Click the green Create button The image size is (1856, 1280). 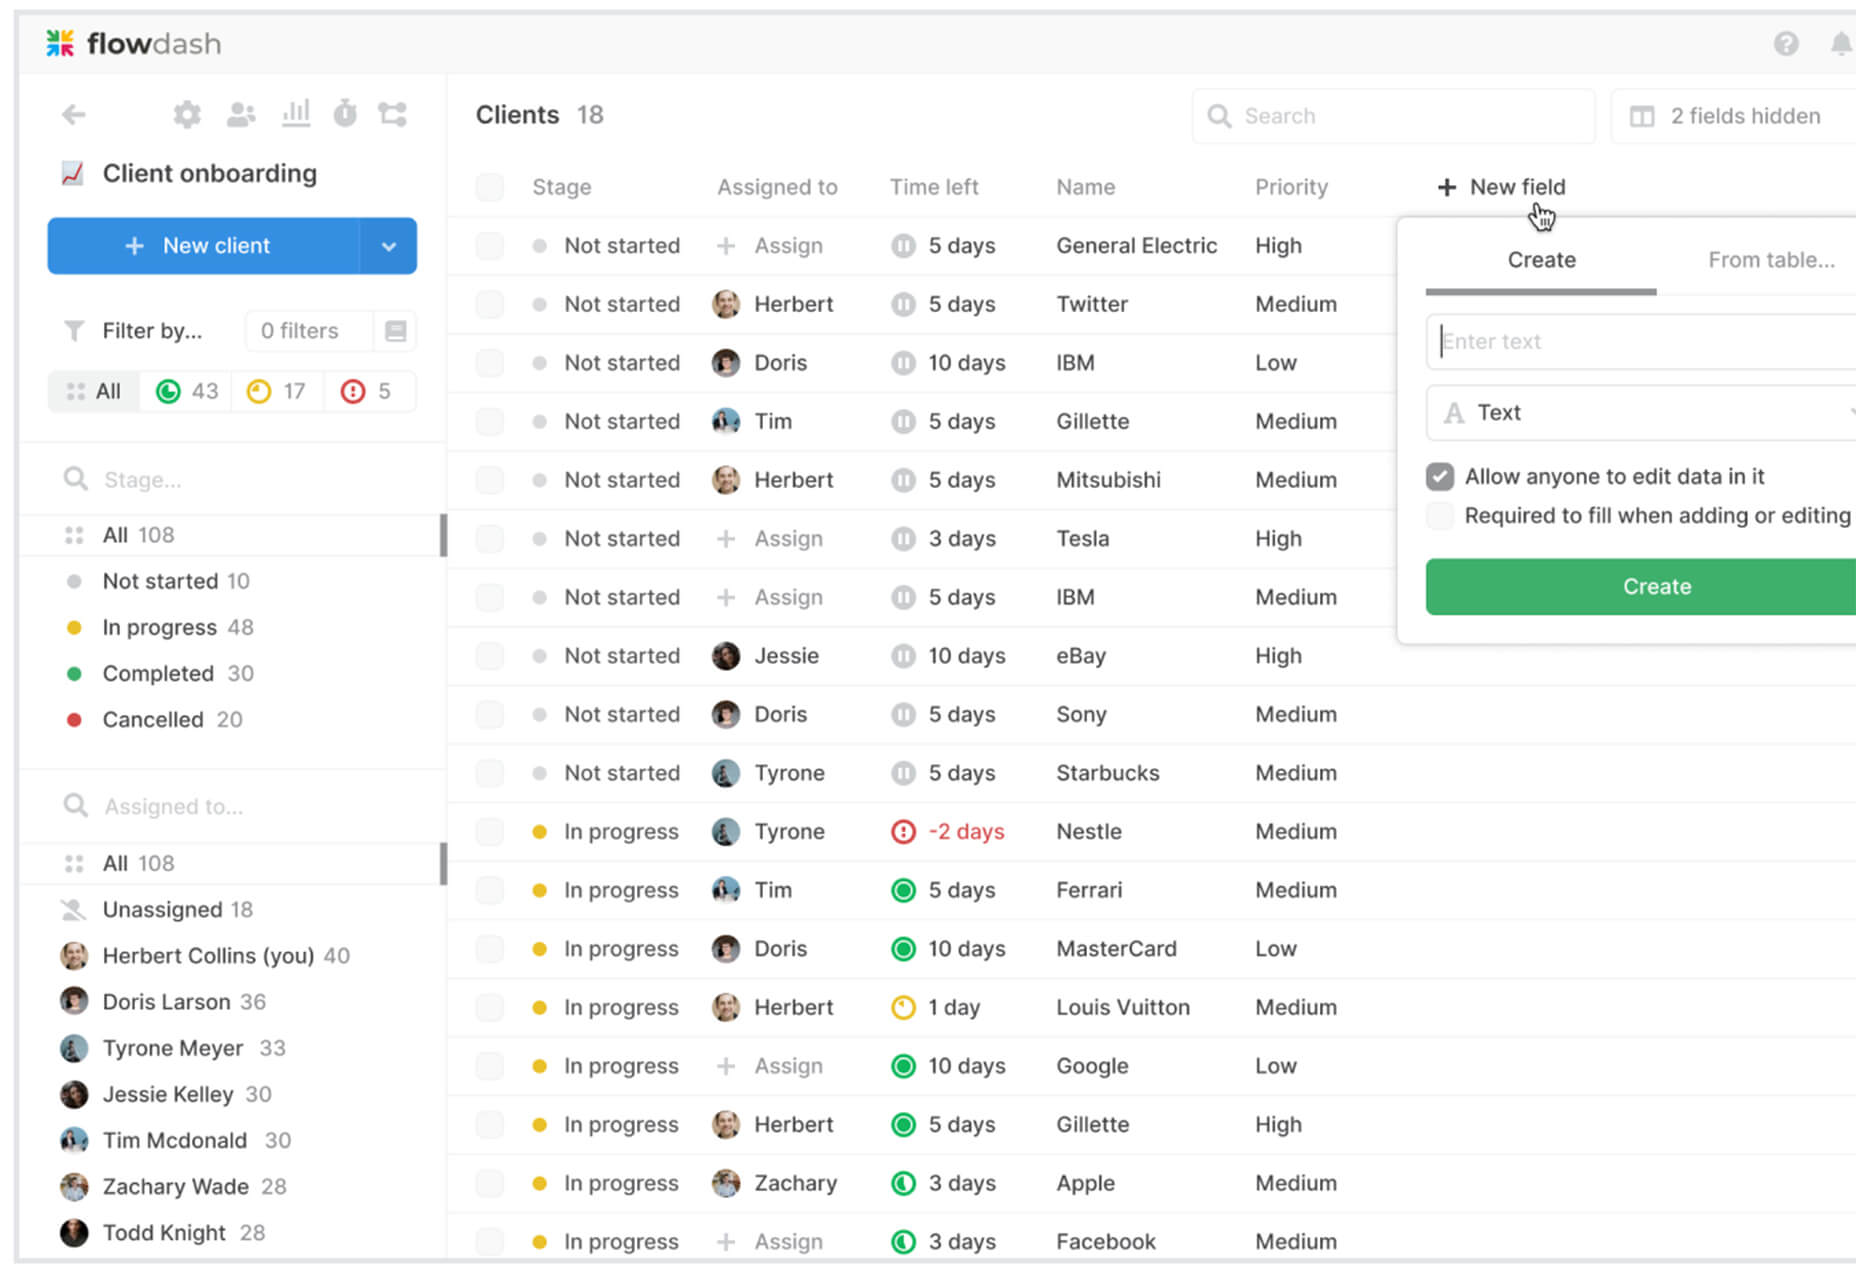tap(1641, 587)
